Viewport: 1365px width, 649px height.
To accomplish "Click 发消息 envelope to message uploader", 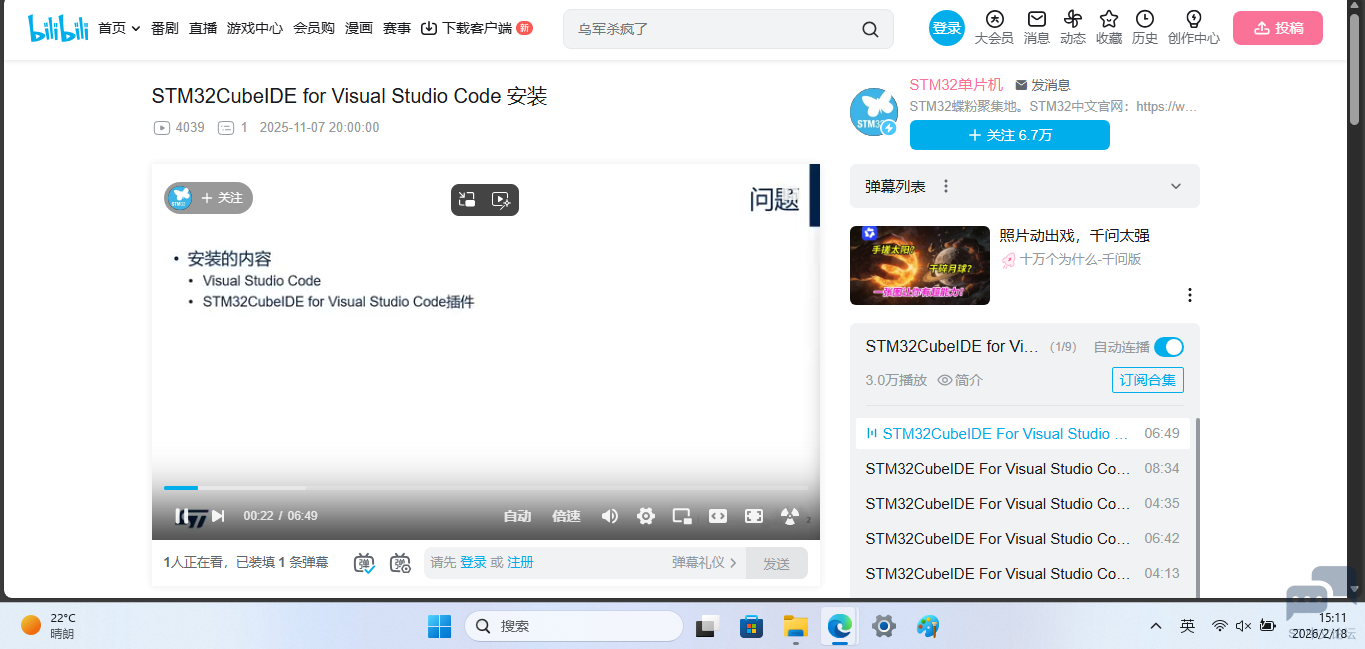I will point(1042,85).
